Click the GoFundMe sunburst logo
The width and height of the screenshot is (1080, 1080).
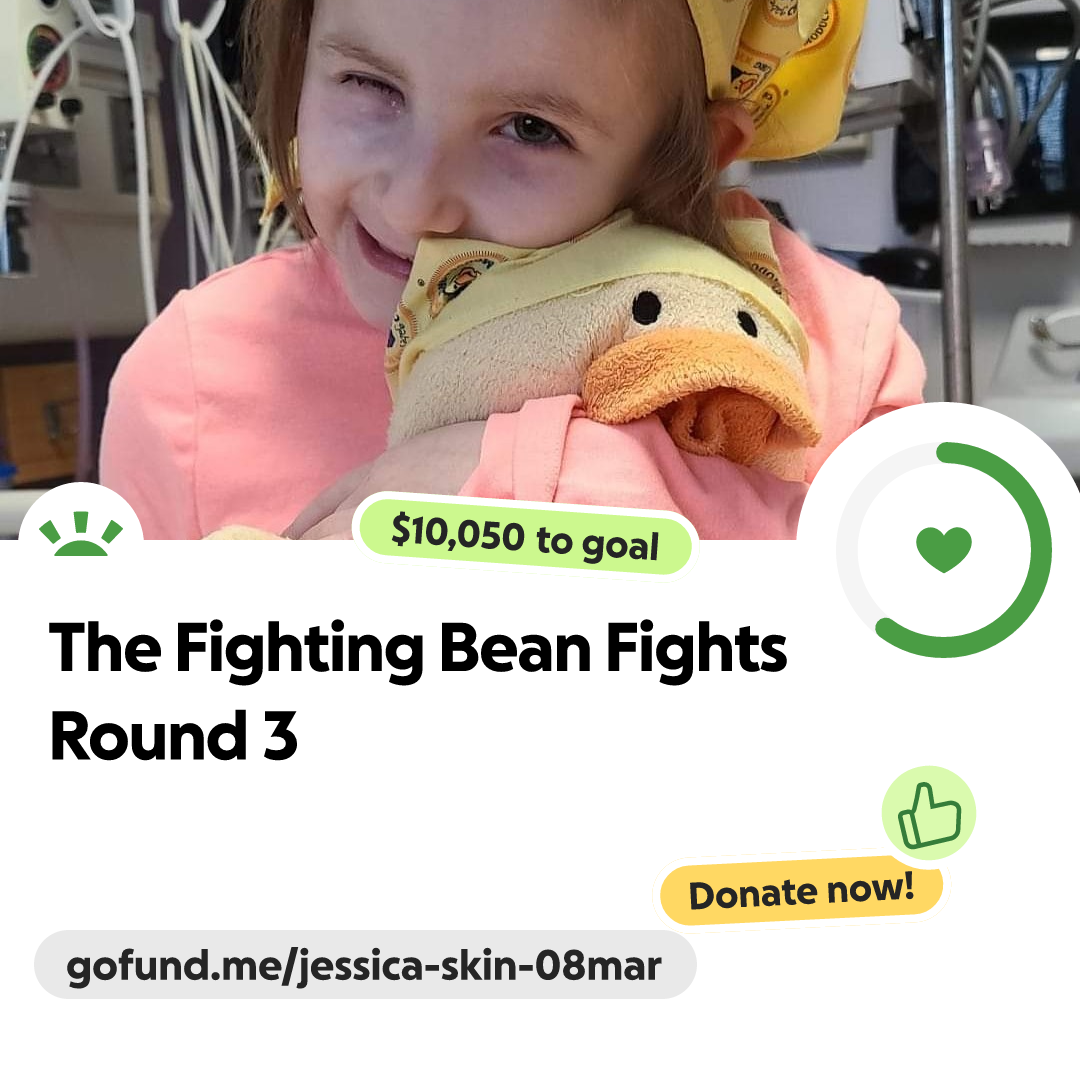(81, 533)
